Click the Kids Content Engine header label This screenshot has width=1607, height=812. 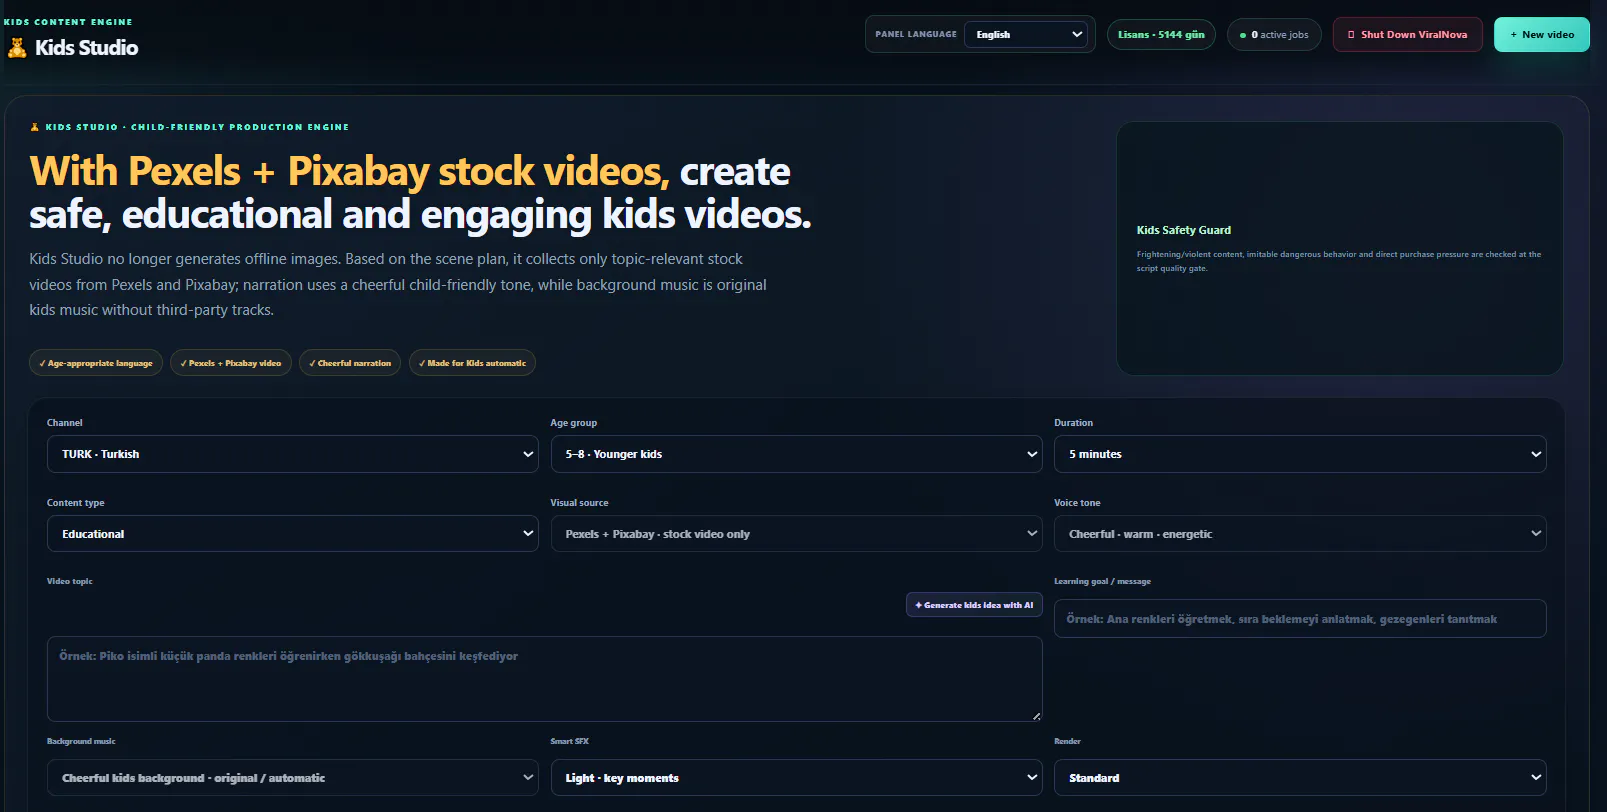(x=67, y=22)
